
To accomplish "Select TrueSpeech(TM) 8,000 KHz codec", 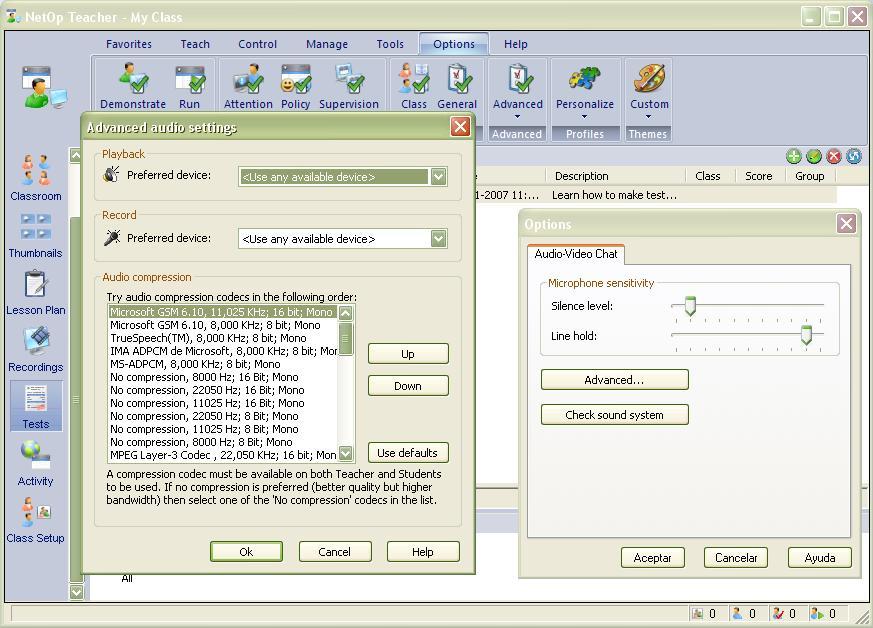I will point(223,338).
